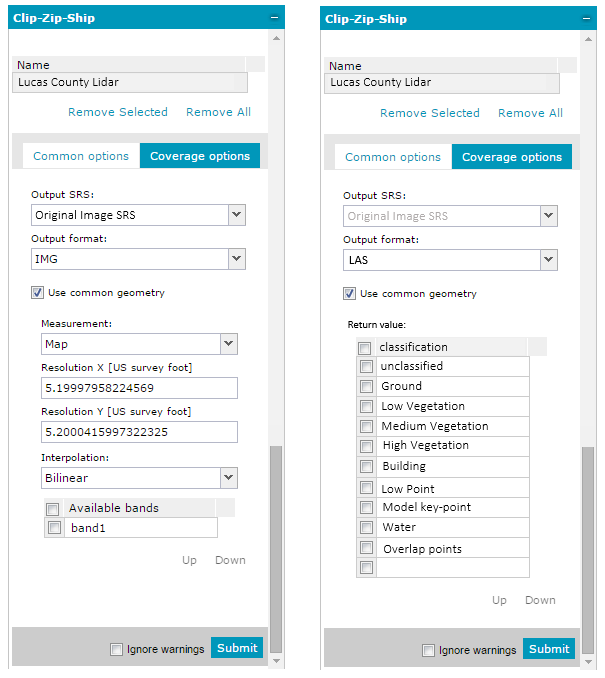Enable the Ground classification checkbox
The height and width of the screenshot is (678, 605).
click(366, 387)
